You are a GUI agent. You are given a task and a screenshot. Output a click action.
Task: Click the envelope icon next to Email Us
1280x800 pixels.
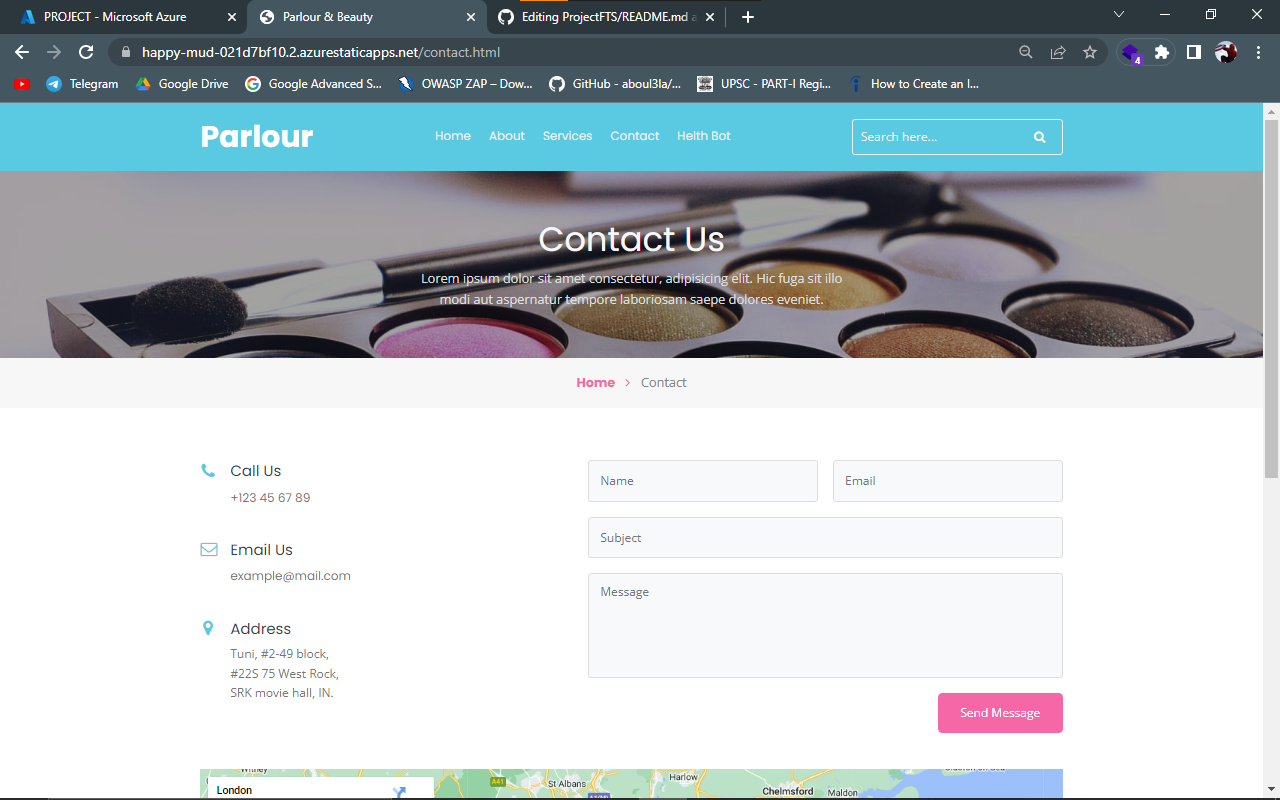pyautogui.click(x=208, y=548)
